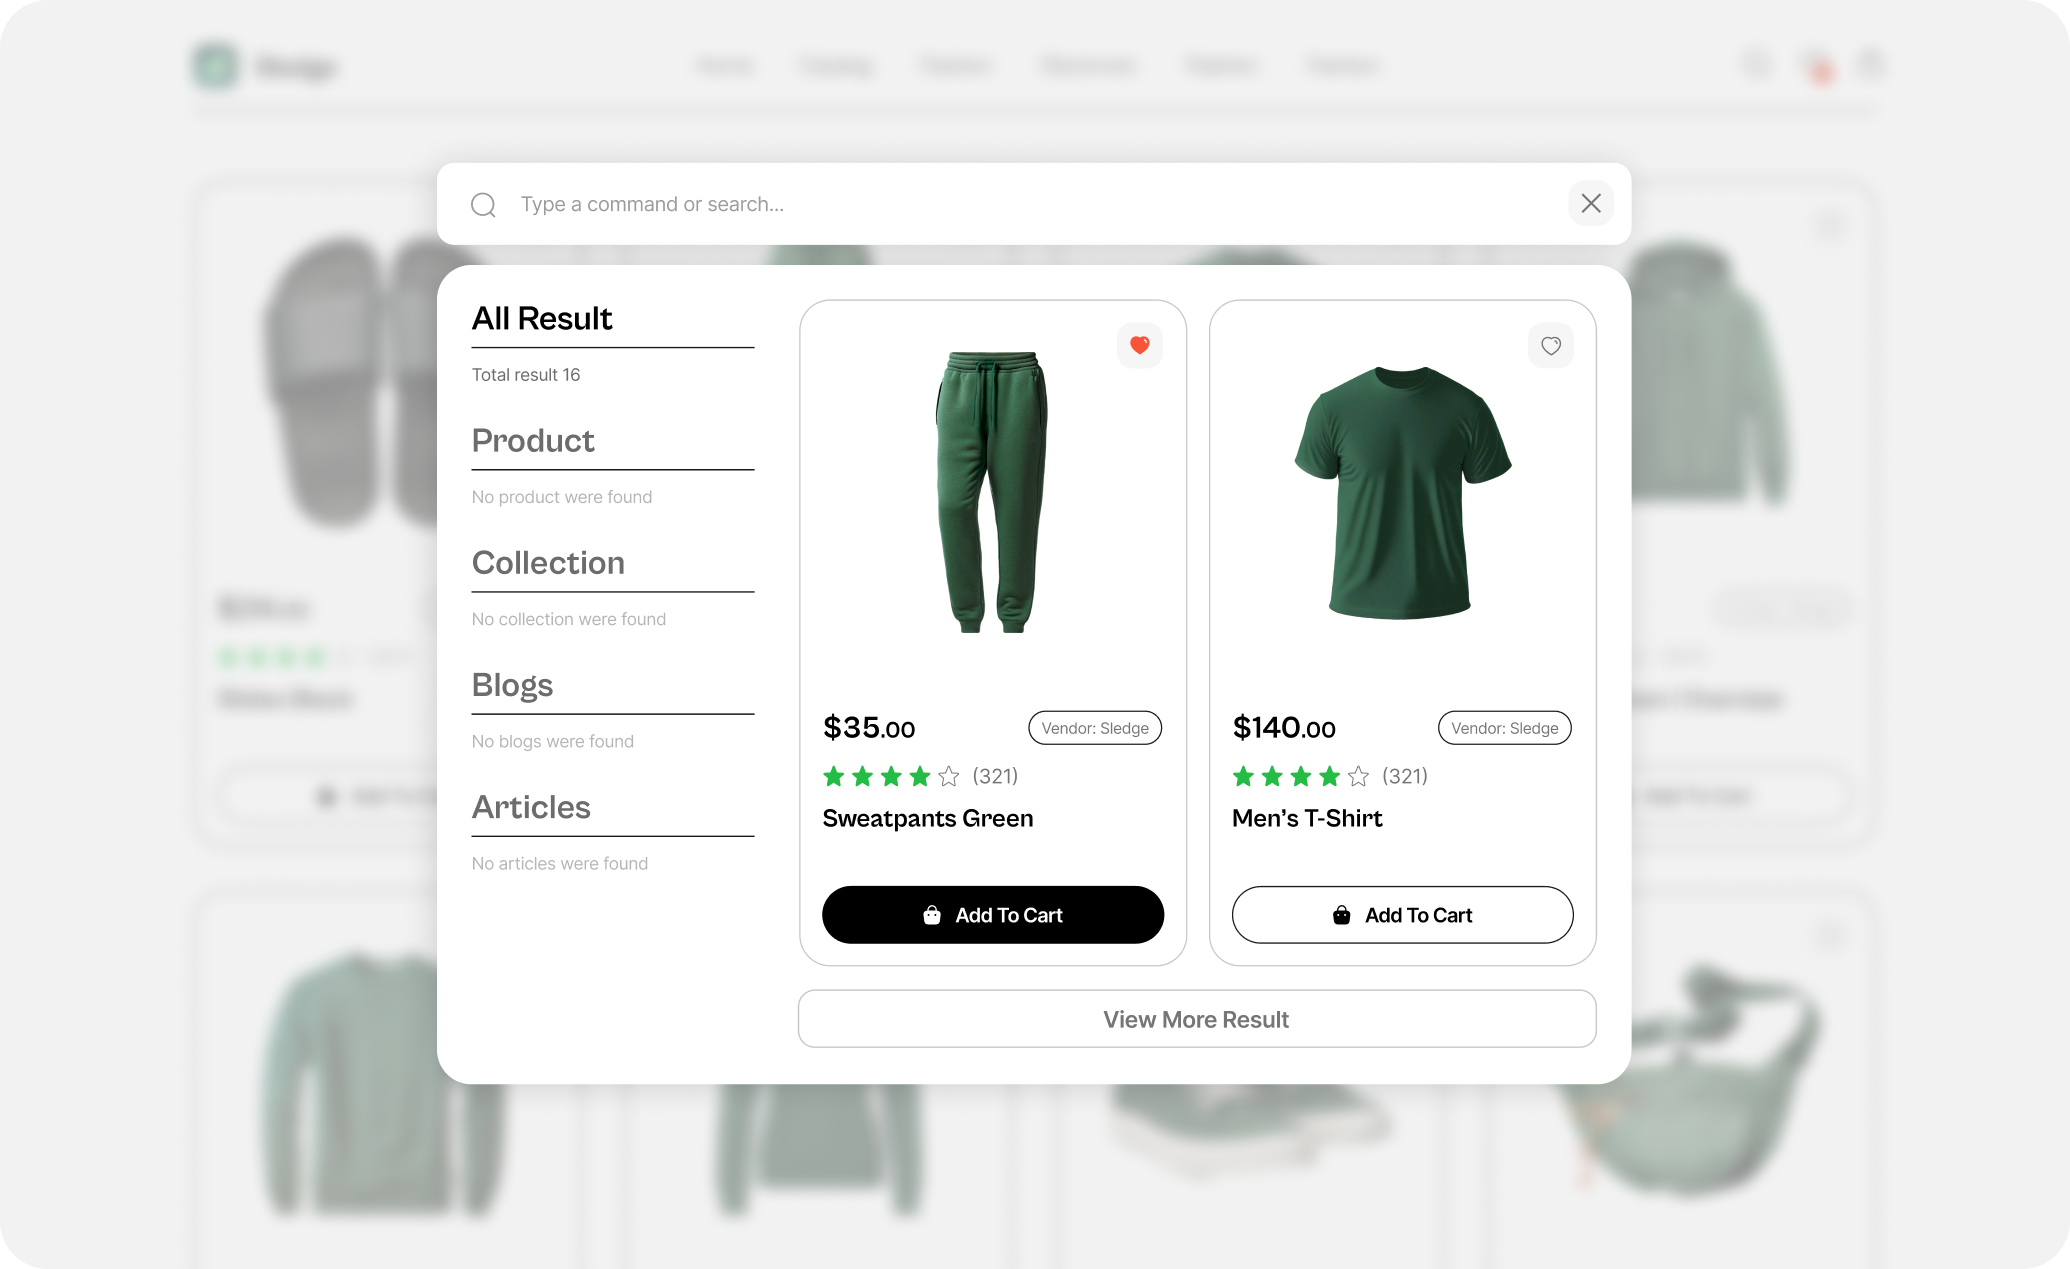Click the search input field to type
2070x1269 pixels.
coord(1035,204)
